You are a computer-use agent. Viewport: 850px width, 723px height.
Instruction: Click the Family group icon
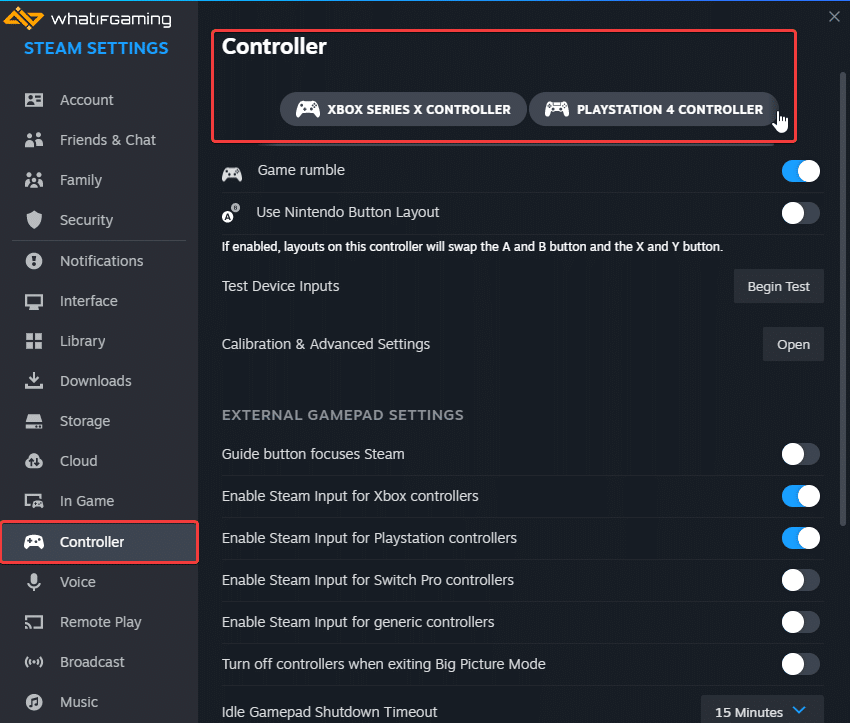point(34,180)
